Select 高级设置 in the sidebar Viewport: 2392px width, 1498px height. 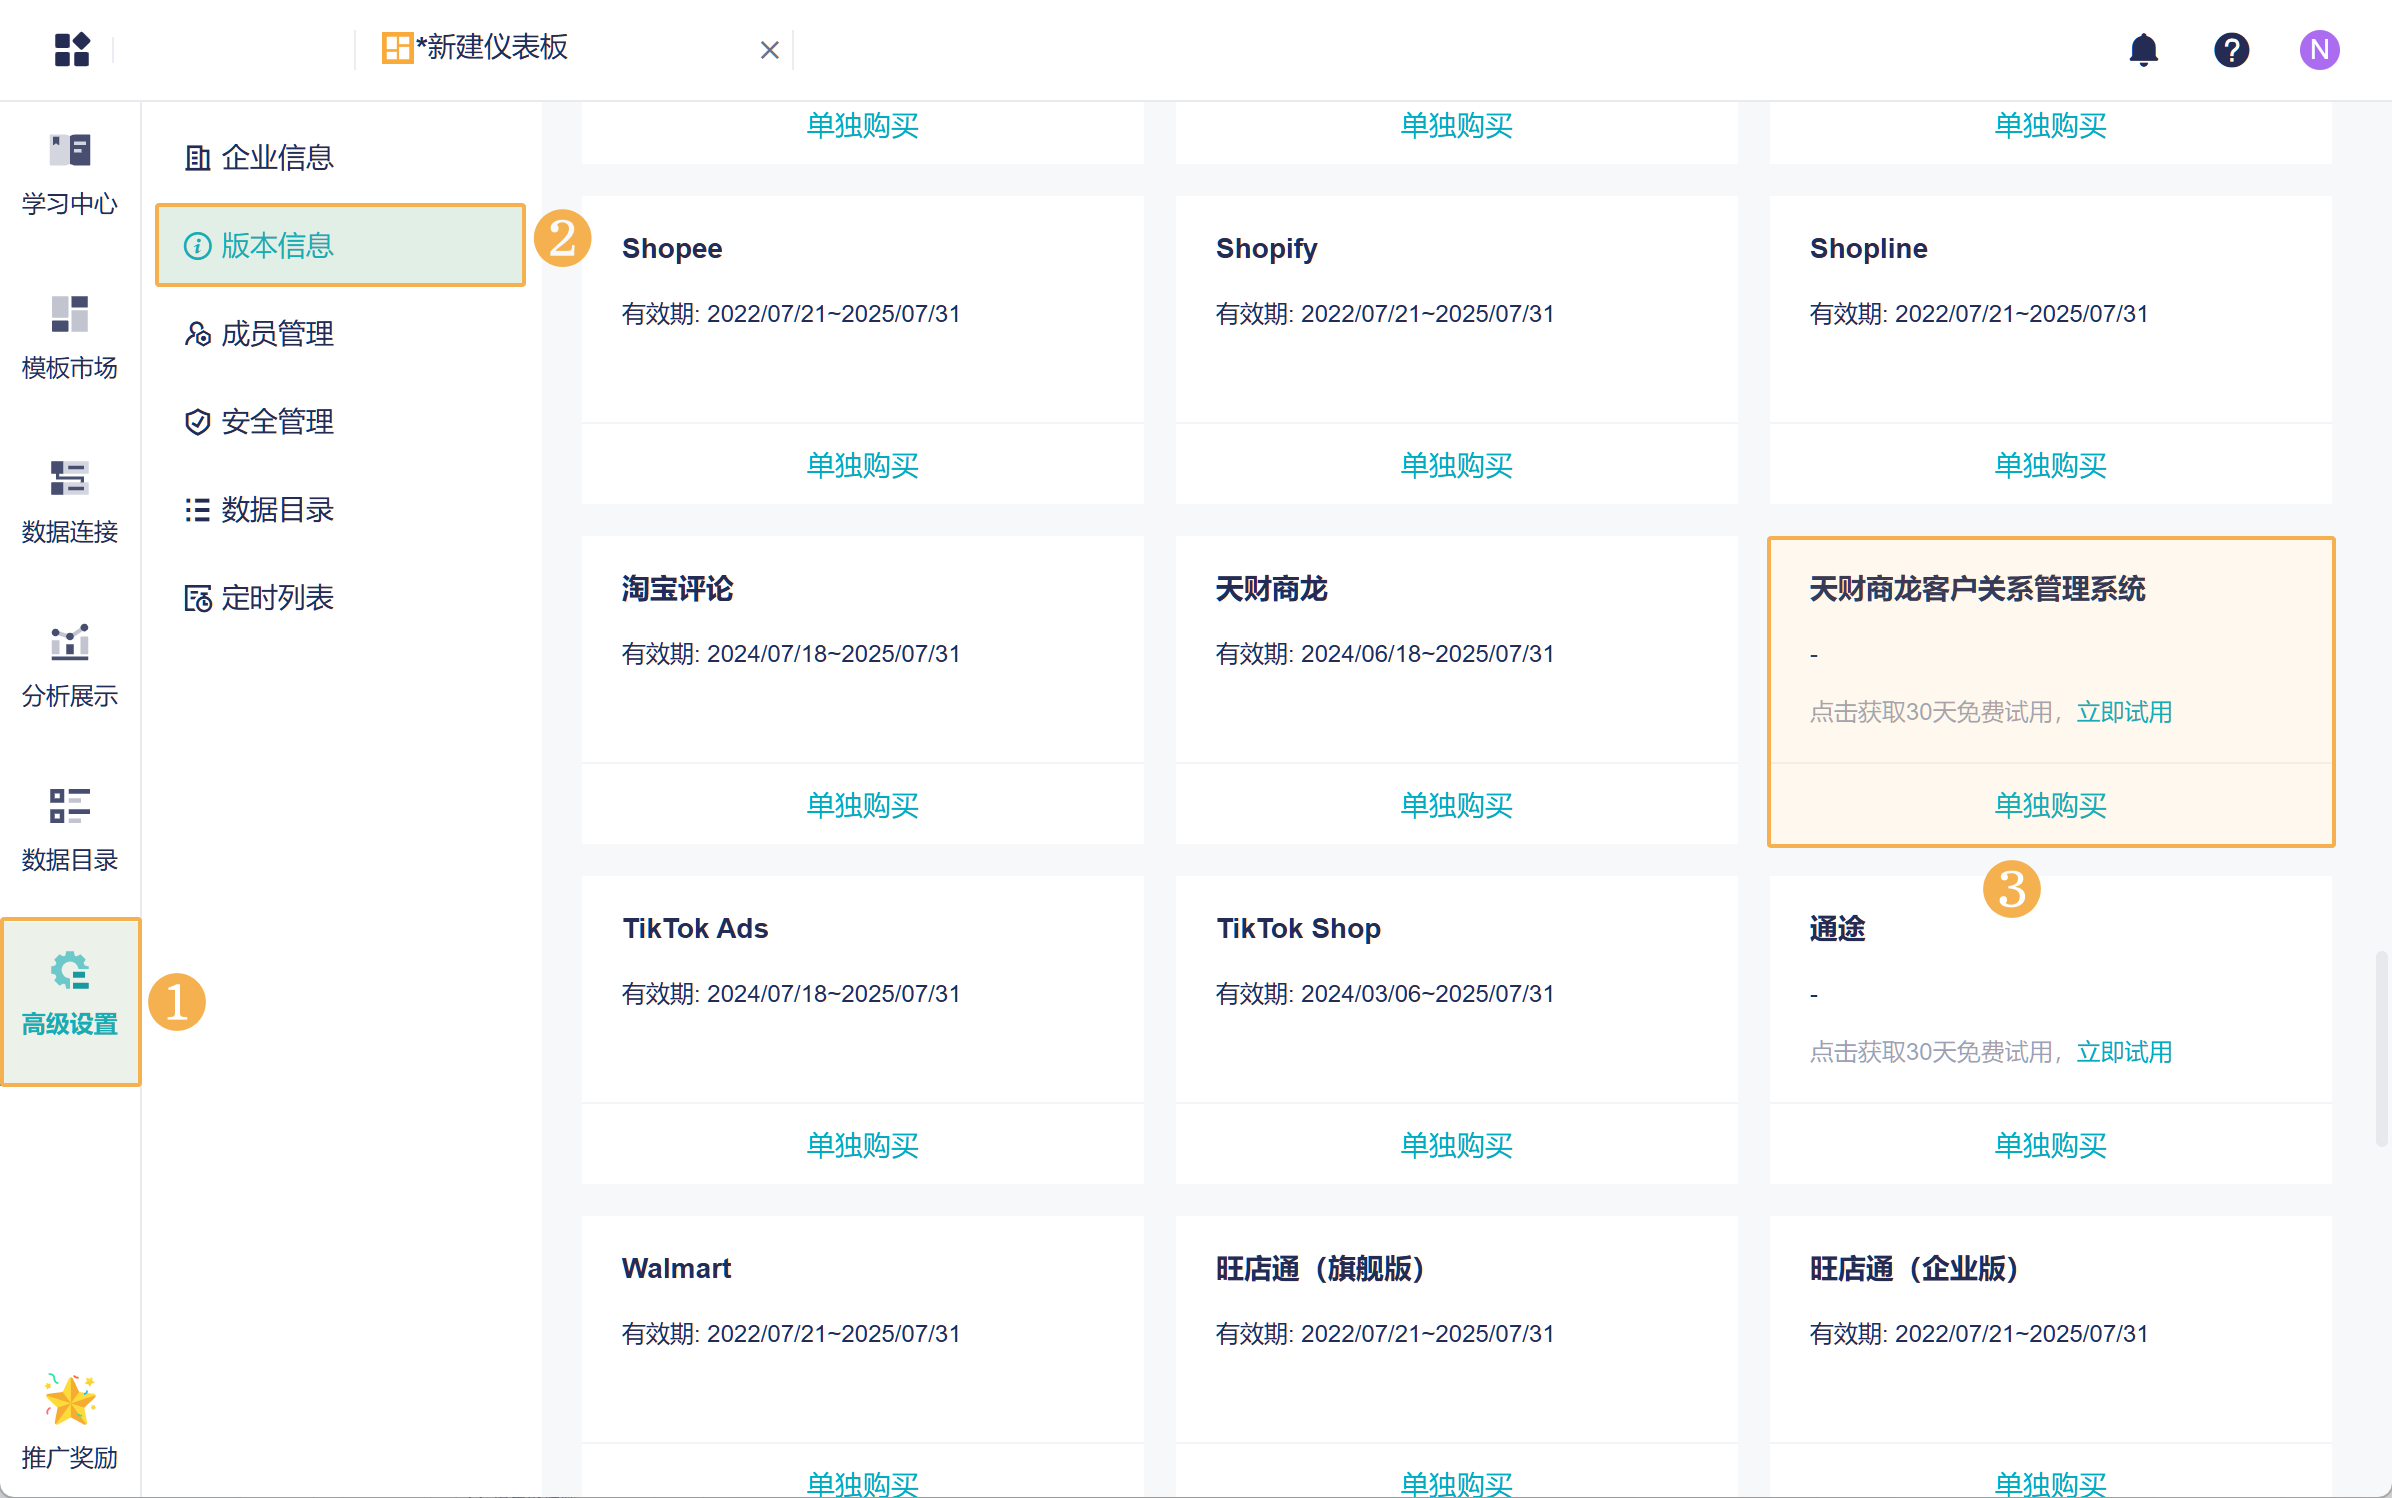(70, 994)
